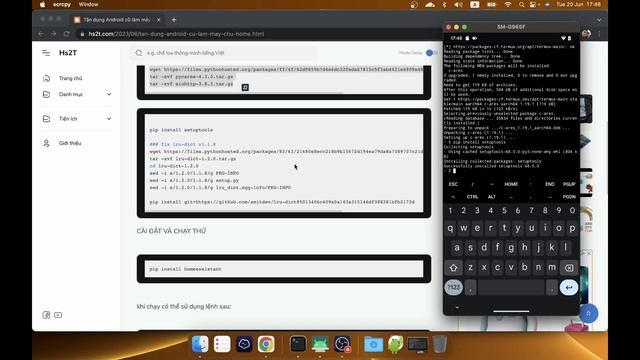Click the hs2t.com address bar

[257, 34]
